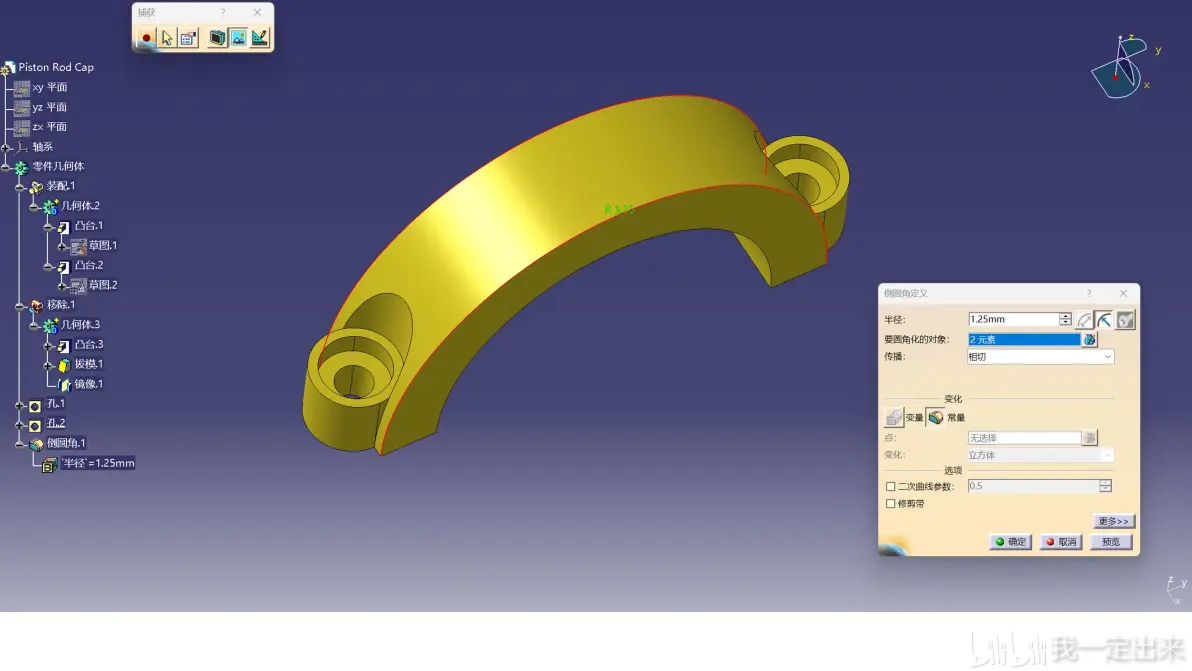Click the red record capture button
The image size is (1192, 671).
coord(146,37)
